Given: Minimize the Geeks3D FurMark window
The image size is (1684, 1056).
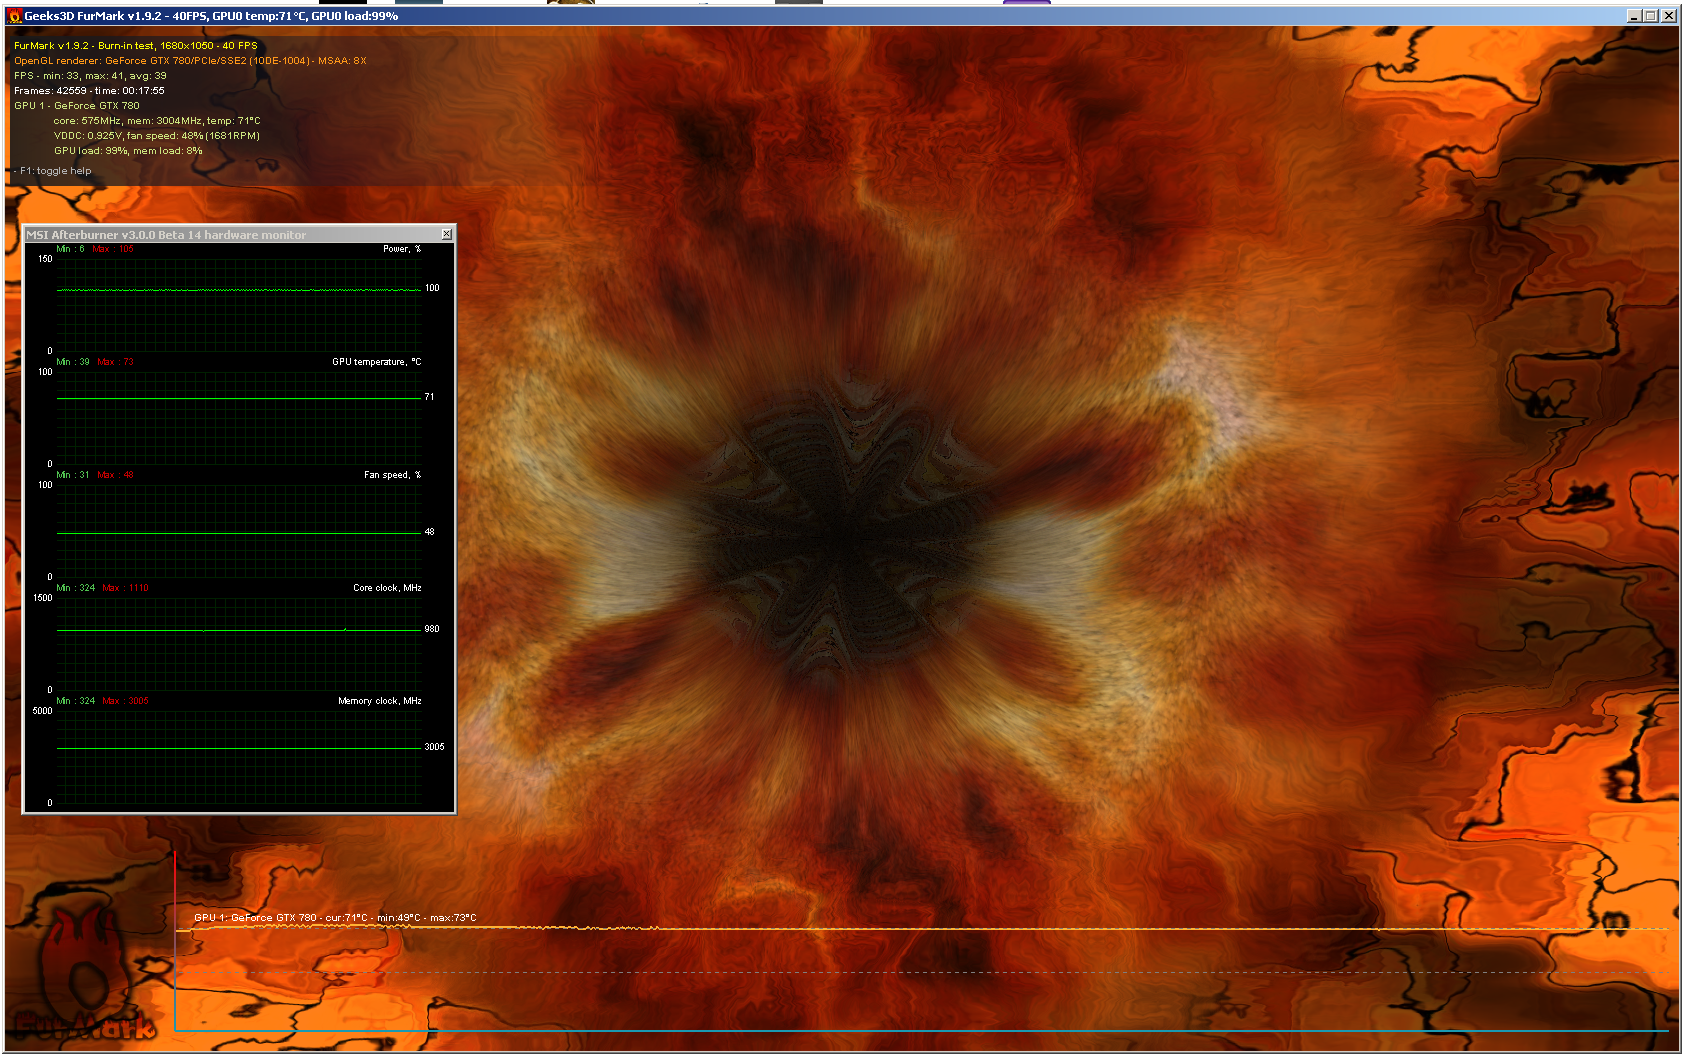Looking at the screenshot, I should (x=1634, y=16).
